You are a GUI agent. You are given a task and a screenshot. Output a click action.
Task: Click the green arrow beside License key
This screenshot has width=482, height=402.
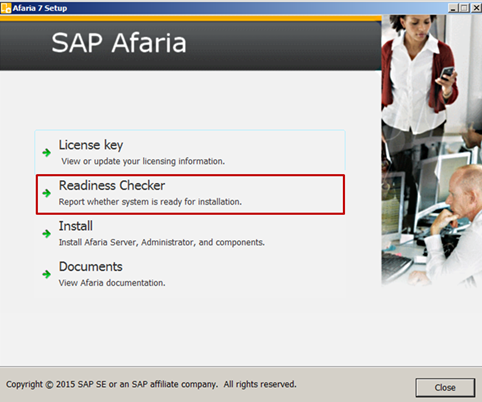pyautogui.click(x=47, y=153)
